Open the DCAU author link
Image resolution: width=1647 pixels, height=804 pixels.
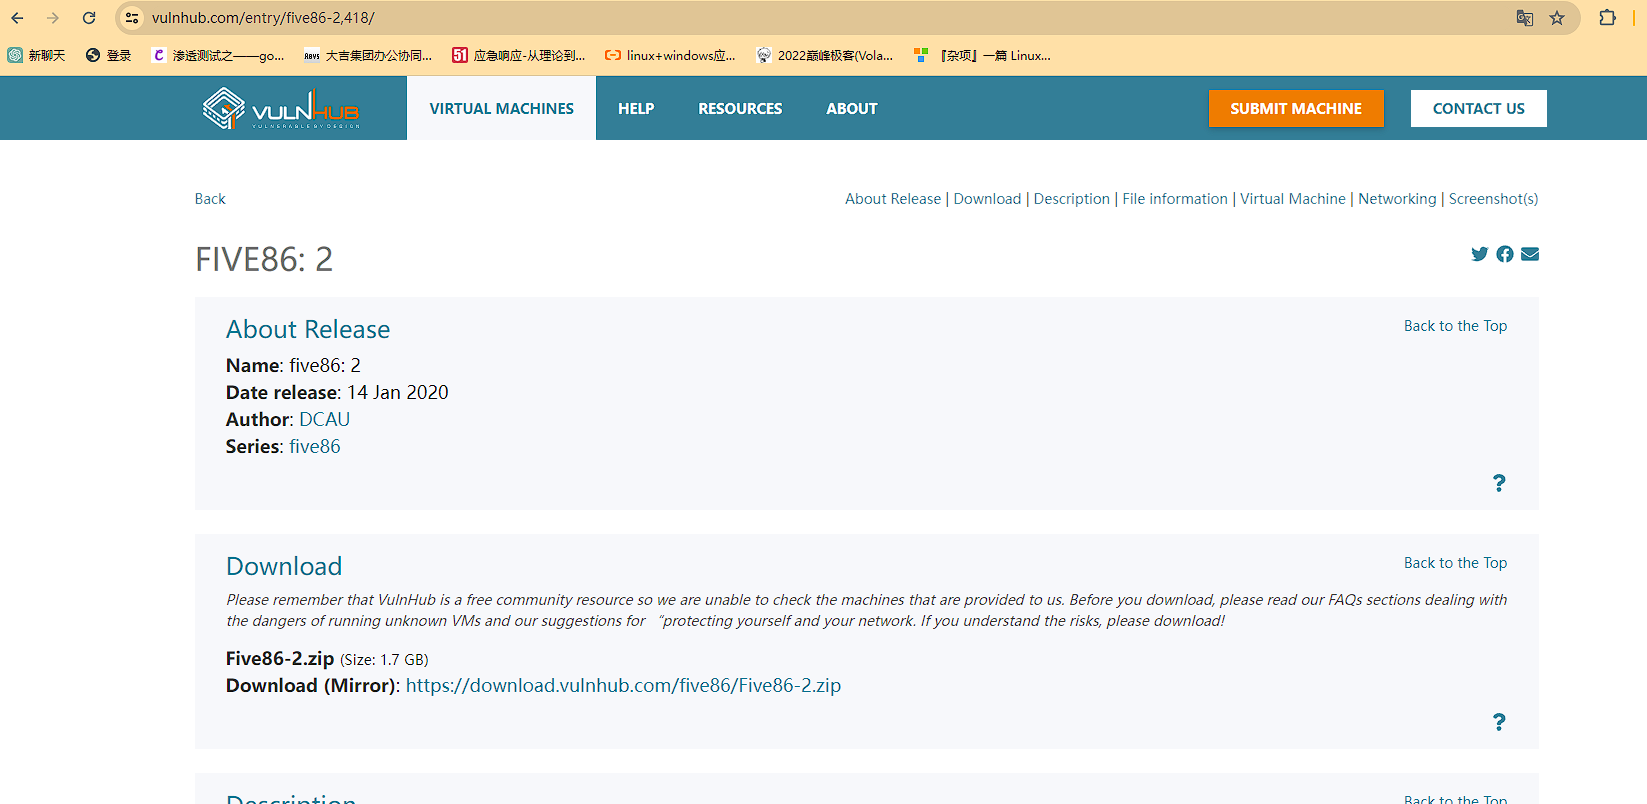[325, 420]
